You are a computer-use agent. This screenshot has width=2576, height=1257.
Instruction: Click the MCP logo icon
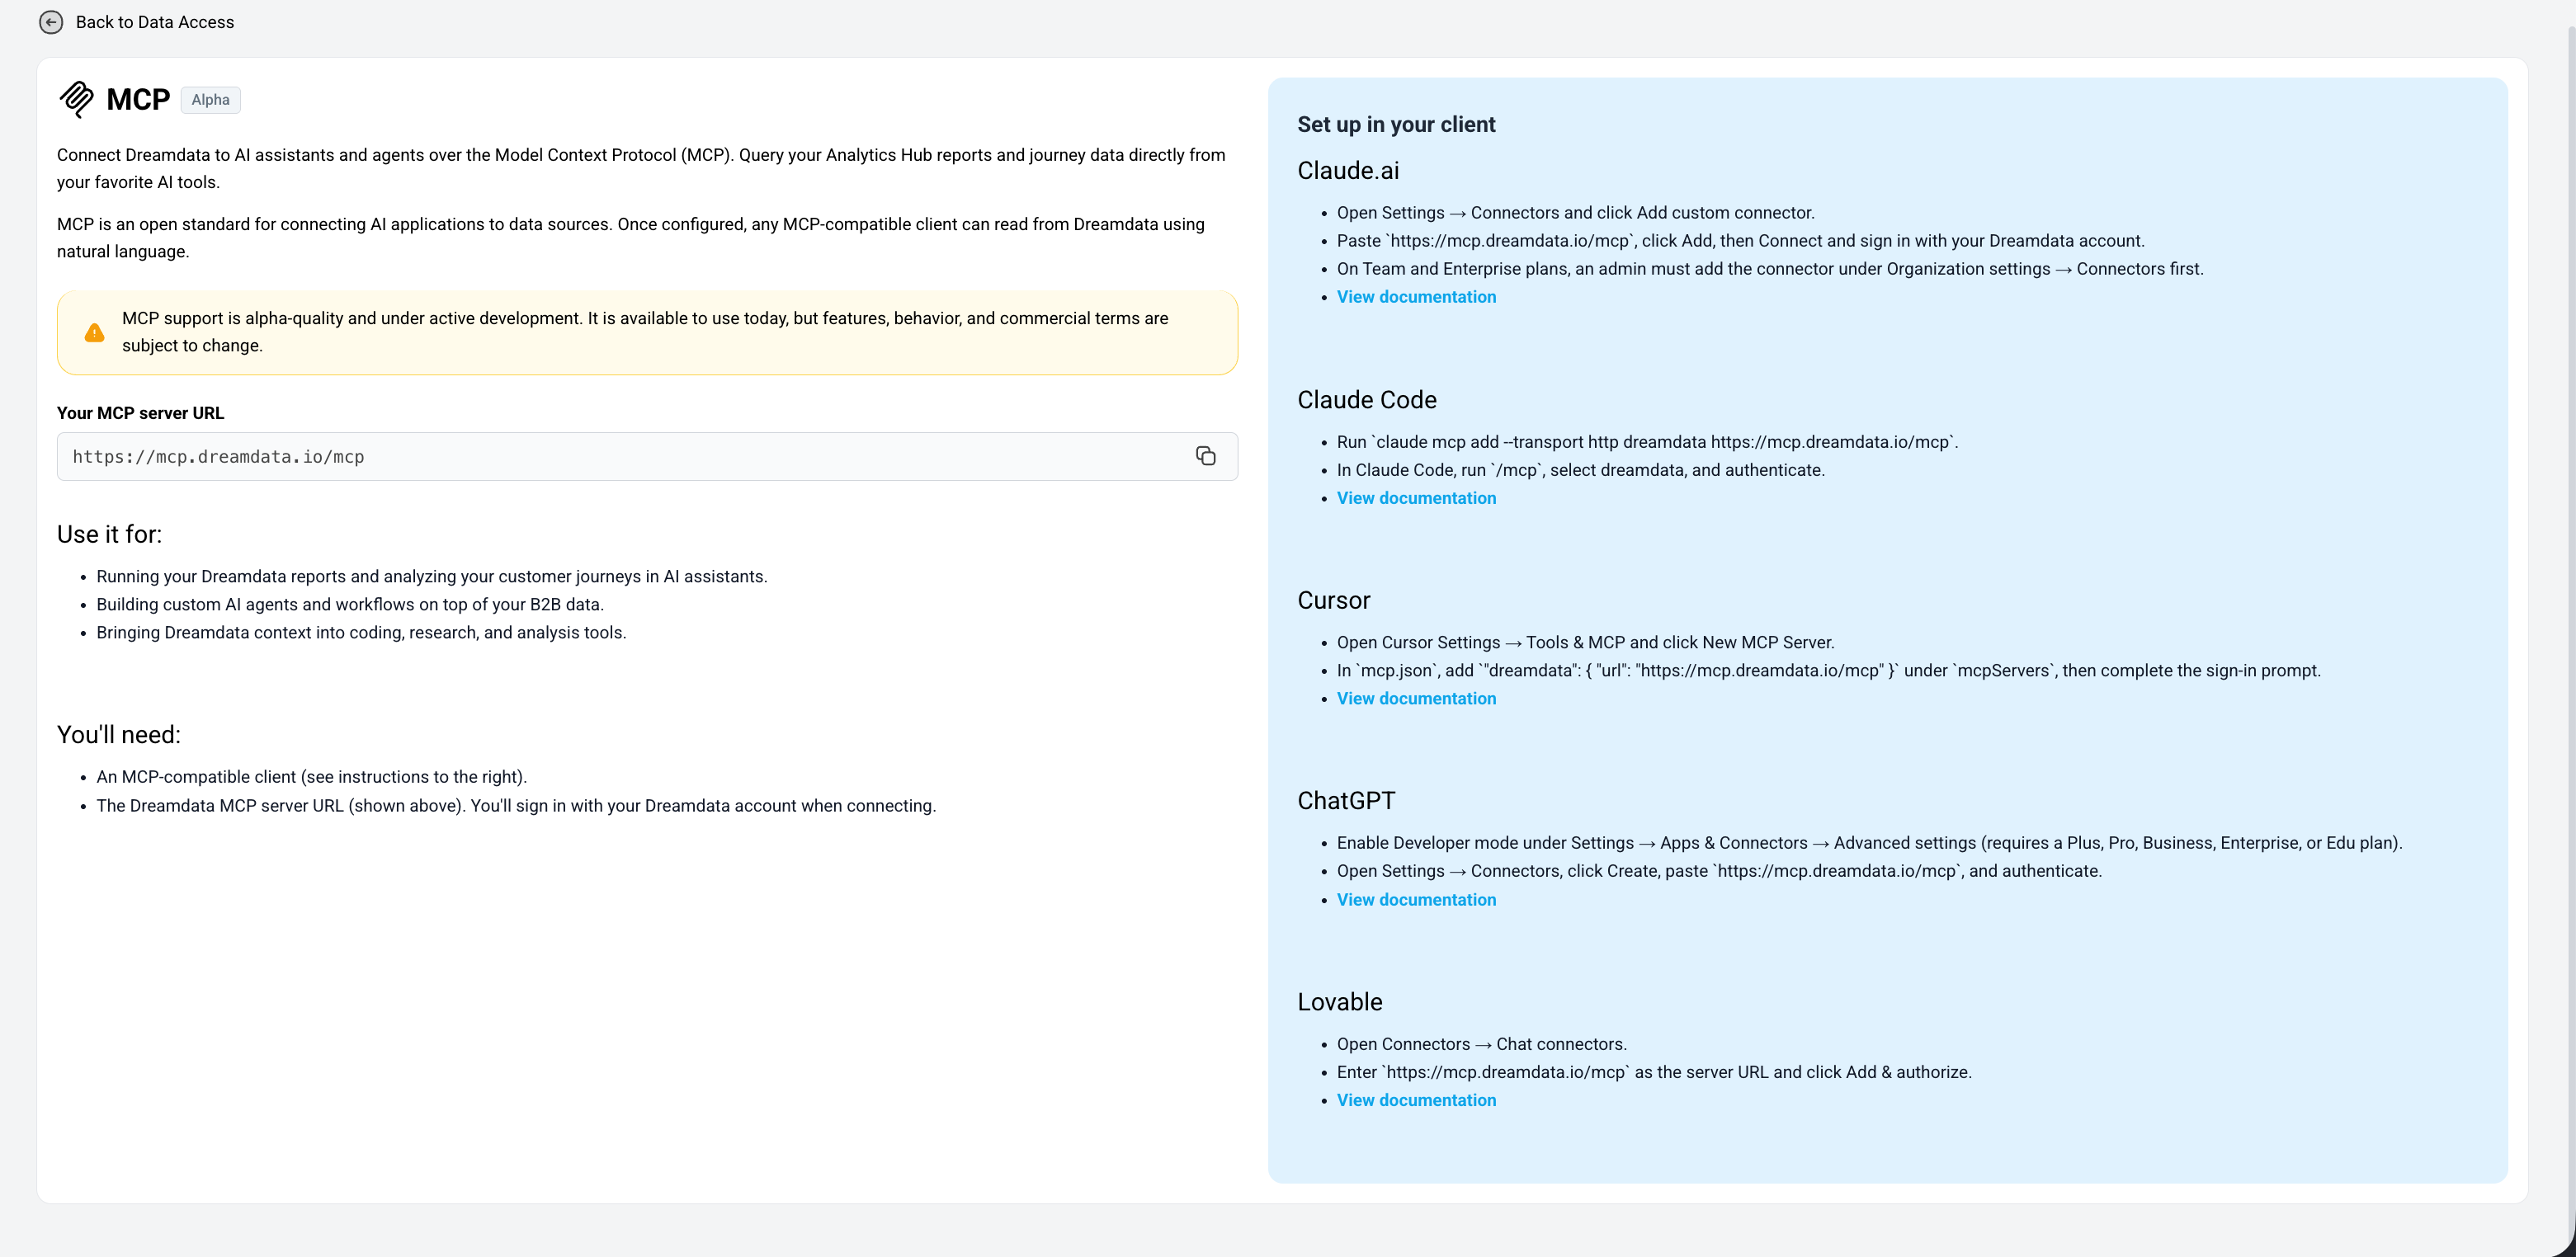(x=76, y=99)
